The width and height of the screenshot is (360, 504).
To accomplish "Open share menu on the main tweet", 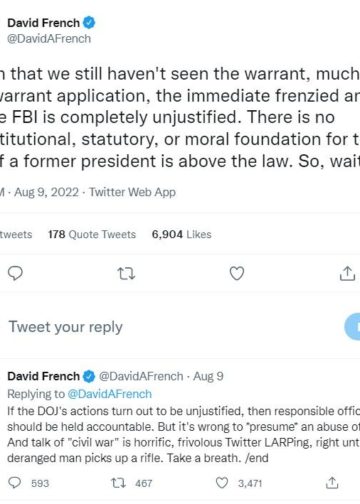I will [347, 273].
